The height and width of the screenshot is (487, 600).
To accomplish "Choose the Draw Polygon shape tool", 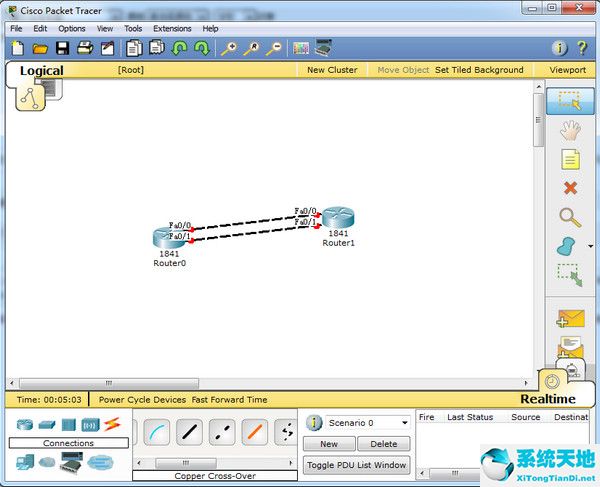I will click(567, 246).
